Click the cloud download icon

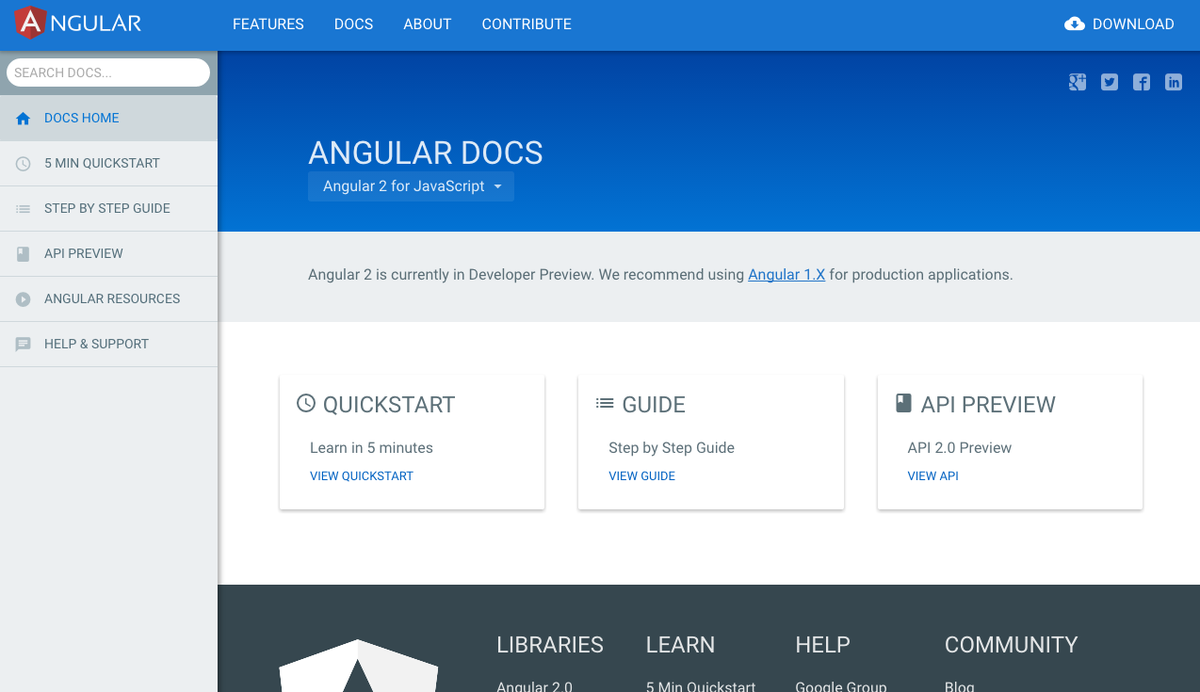[x=1075, y=24]
